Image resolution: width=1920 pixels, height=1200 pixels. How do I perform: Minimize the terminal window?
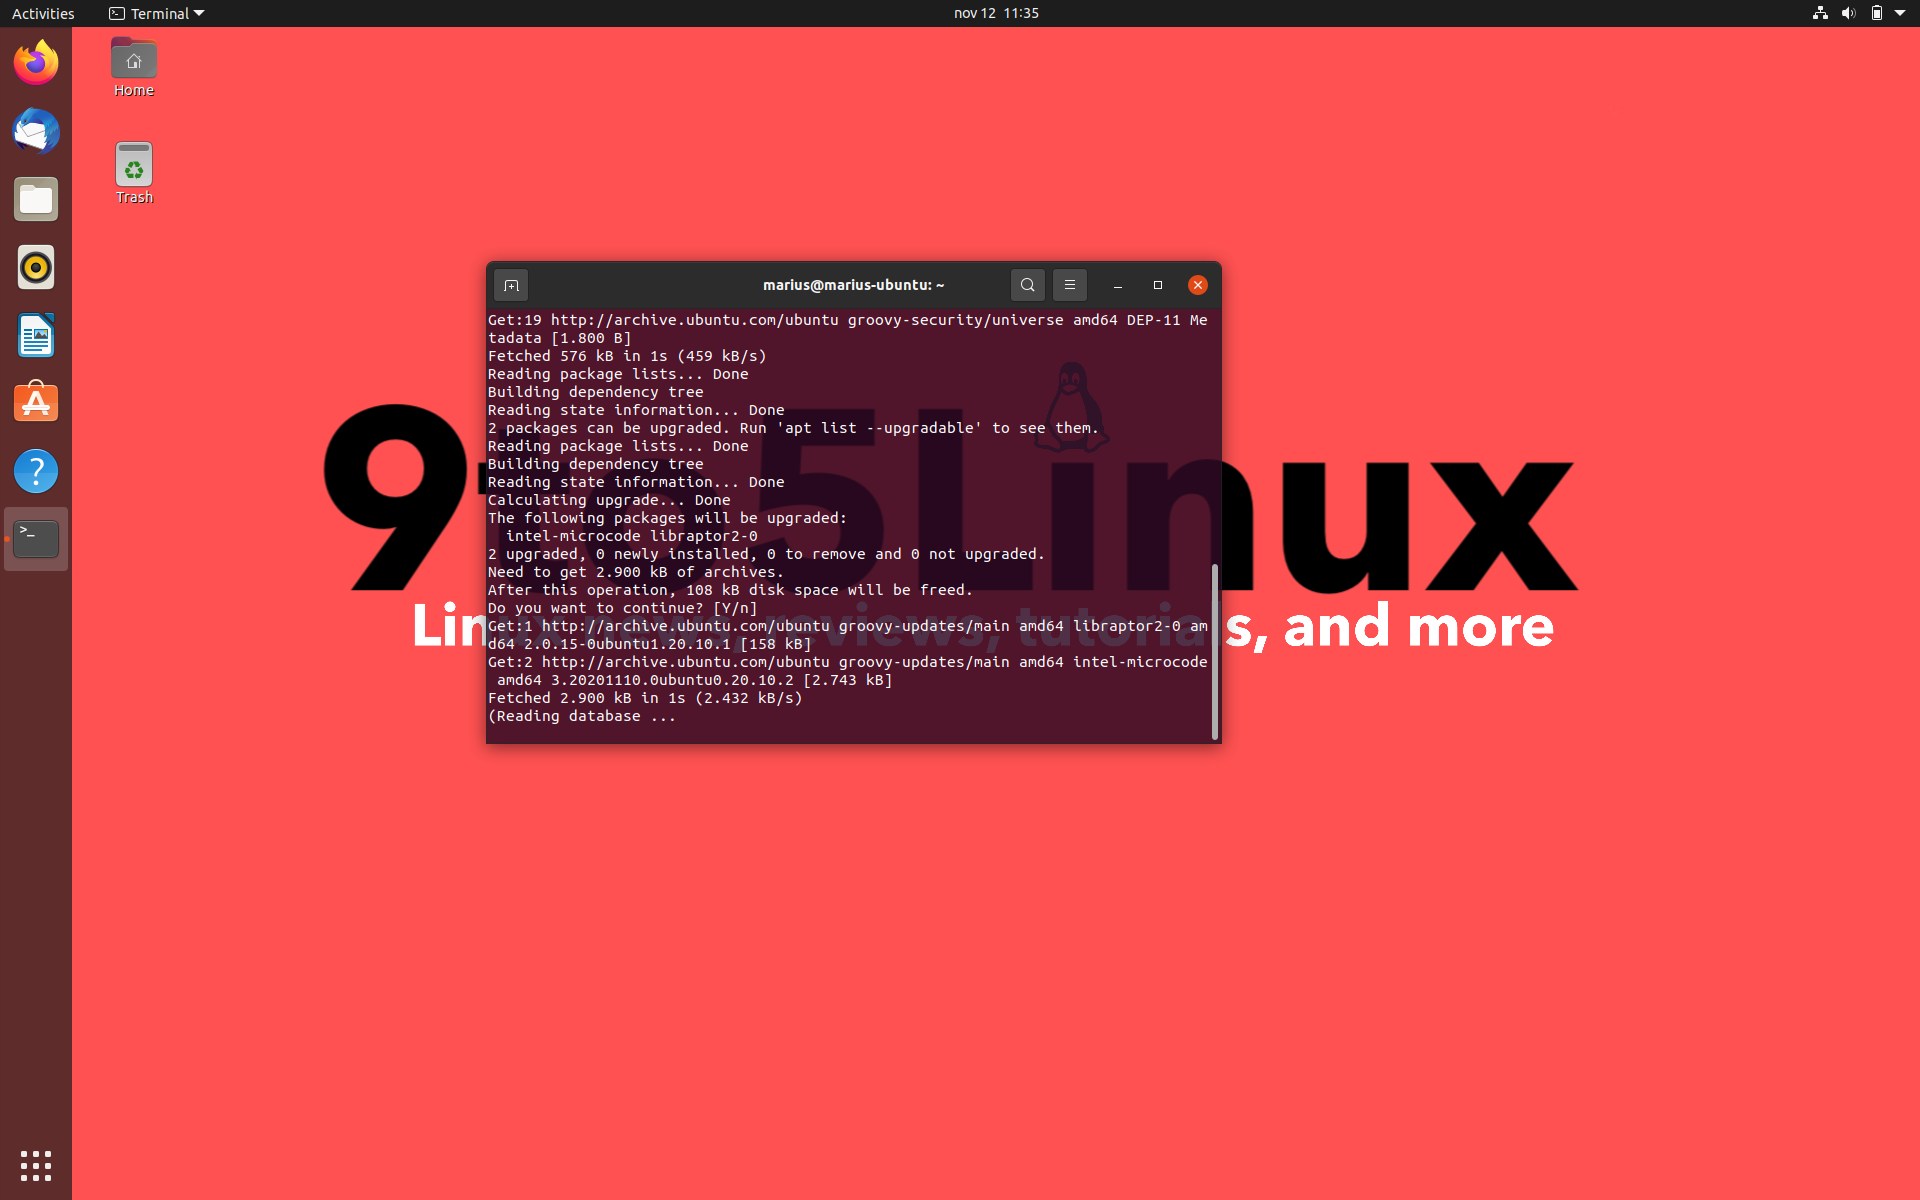tap(1118, 286)
